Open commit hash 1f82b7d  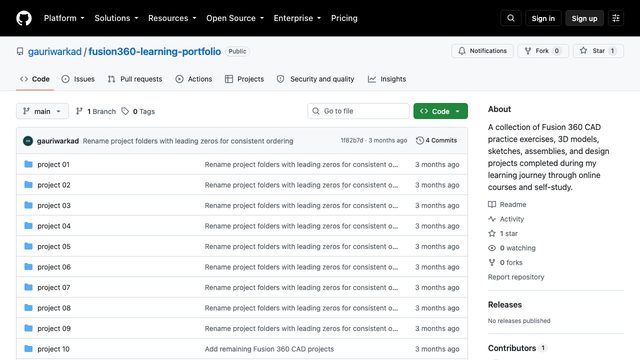352,140
